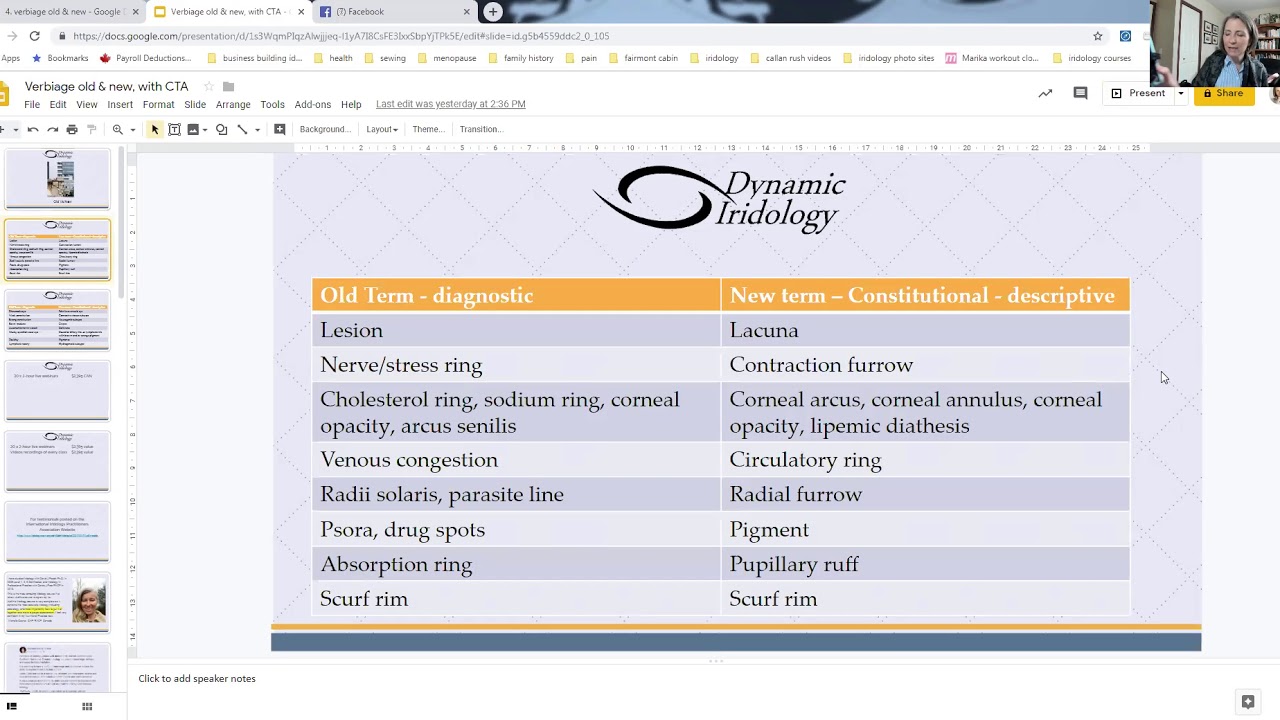Viewport: 1280px width, 720px height.
Task: Star this presentation next to the title
Action: pyautogui.click(x=209, y=87)
